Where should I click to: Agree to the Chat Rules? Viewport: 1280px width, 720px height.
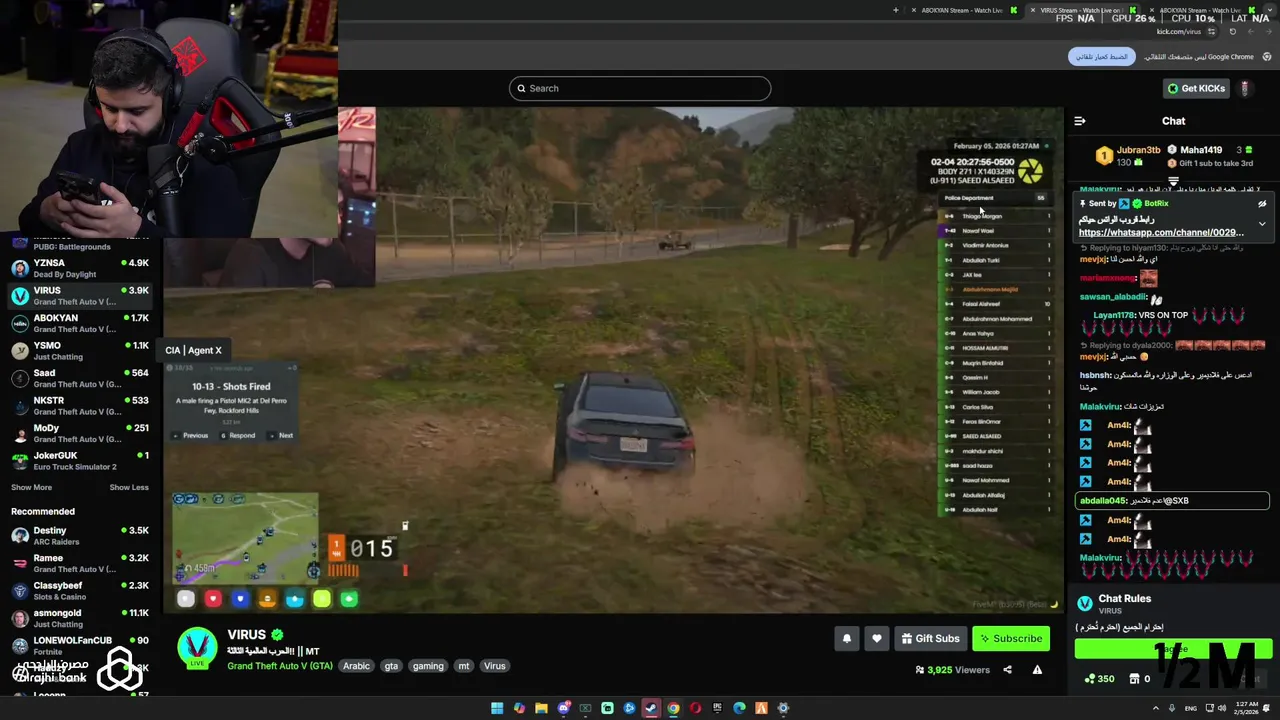[x=1173, y=649]
